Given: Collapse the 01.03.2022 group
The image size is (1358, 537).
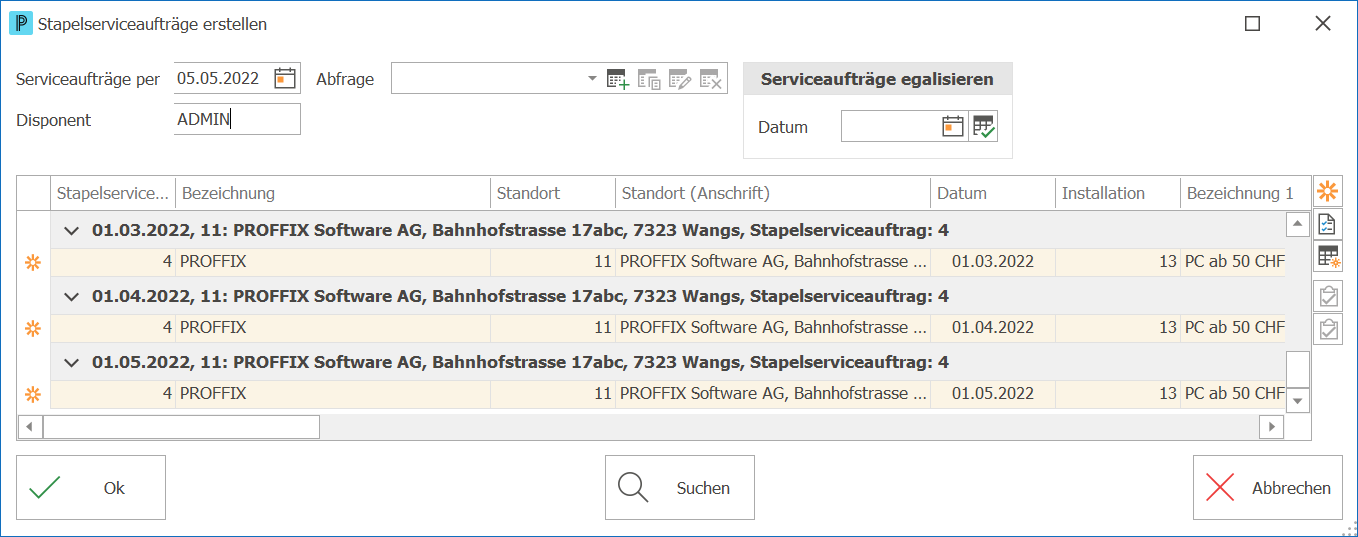Looking at the screenshot, I should pyautogui.click(x=71, y=231).
